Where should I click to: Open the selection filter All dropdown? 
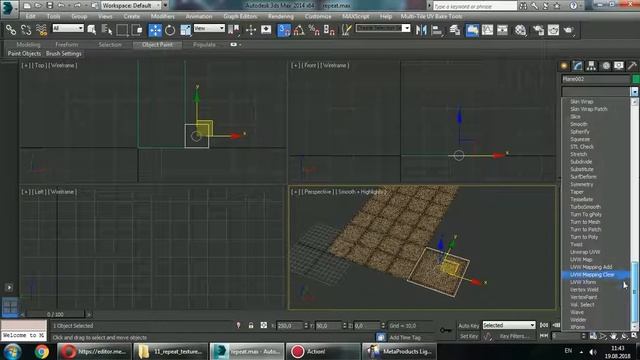click(68, 28)
